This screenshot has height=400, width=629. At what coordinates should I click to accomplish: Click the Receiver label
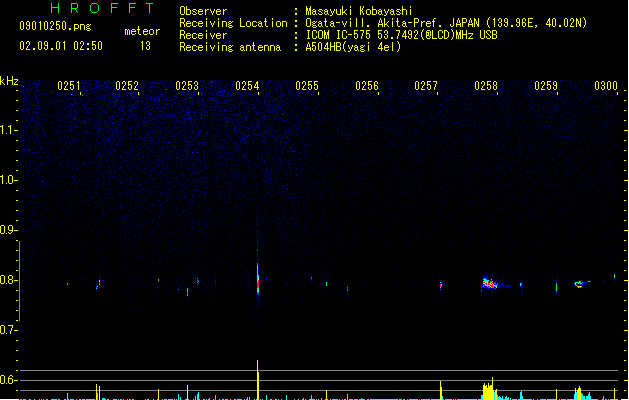(x=203, y=35)
